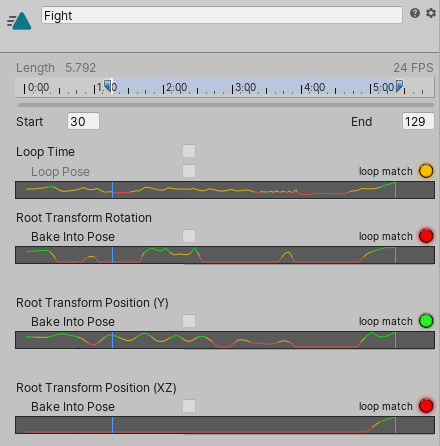Enable Bake Into Pose for Root Transform Rotation

(189, 236)
